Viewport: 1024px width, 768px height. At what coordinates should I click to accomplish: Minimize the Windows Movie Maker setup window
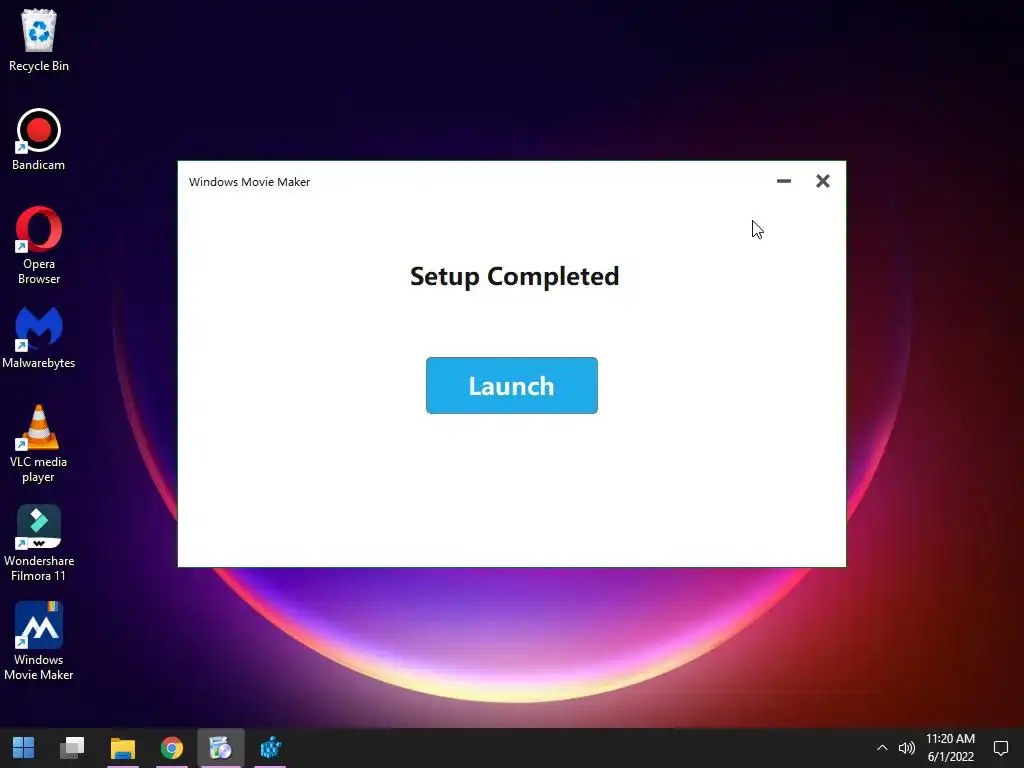click(x=784, y=181)
